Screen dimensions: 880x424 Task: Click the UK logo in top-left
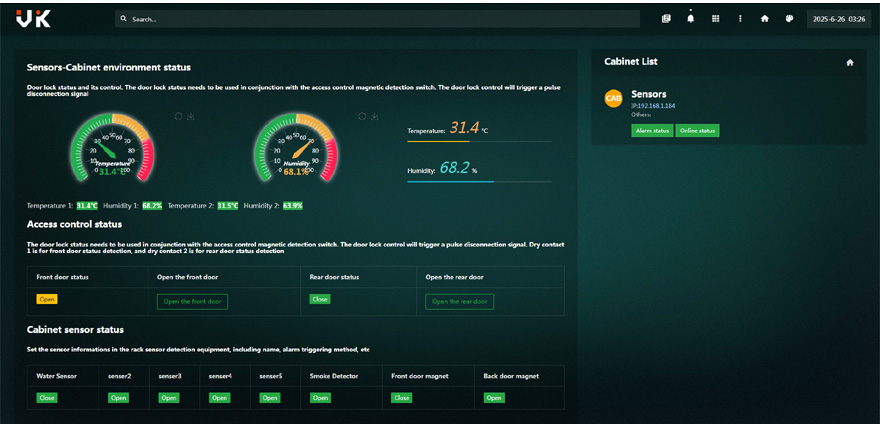pyautogui.click(x=35, y=19)
